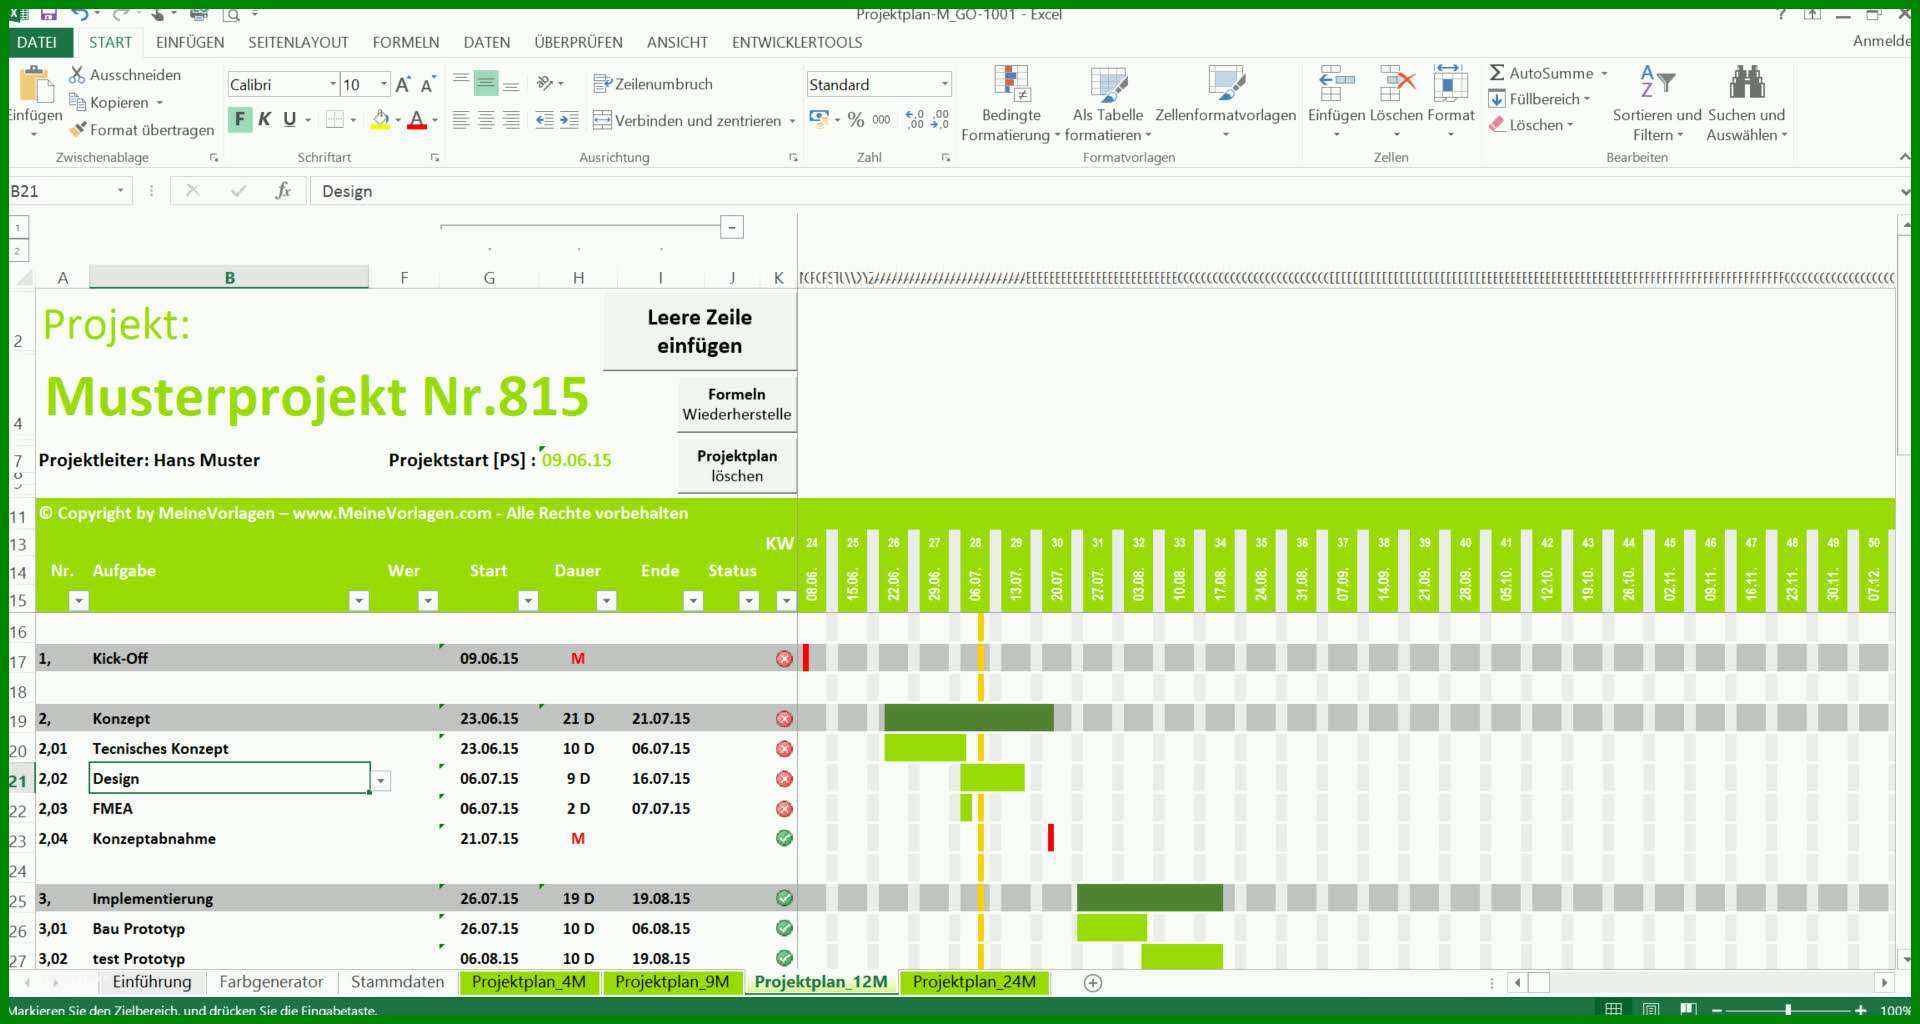Apply percent number format
Screen dimensions: 1920x1024
856,120
